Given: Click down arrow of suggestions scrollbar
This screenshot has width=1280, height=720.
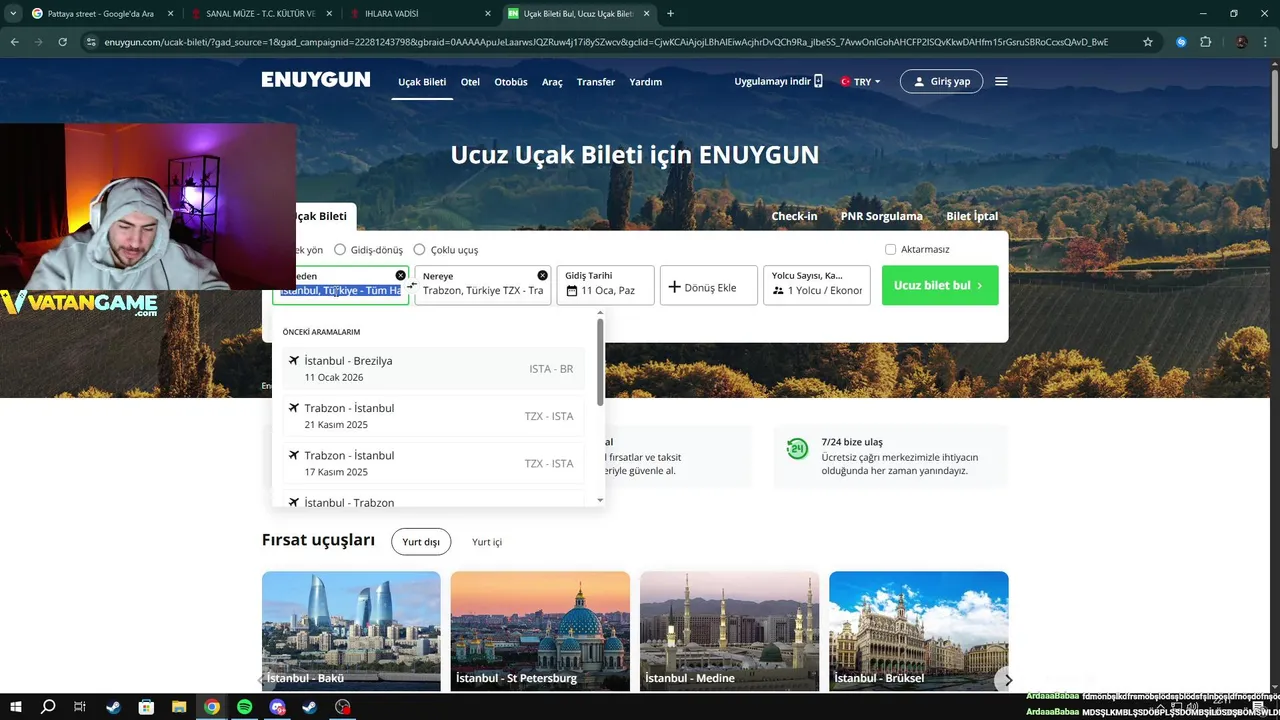Looking at the screenshot, I should click(600, 500).
